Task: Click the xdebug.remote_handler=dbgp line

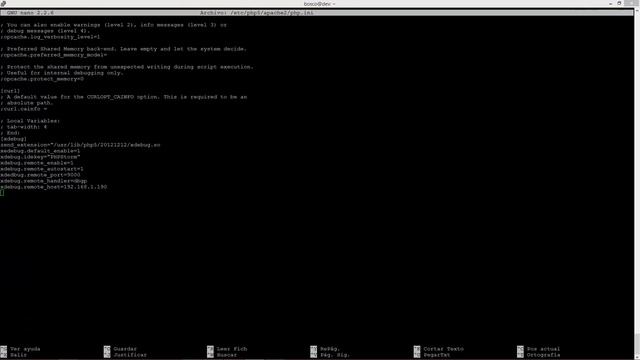Action: (44, 181)
